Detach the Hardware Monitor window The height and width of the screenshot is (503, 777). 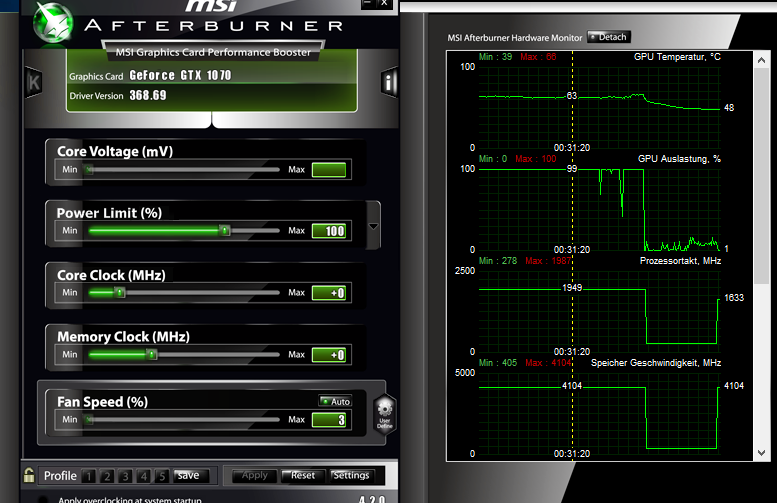pos(609,37)
